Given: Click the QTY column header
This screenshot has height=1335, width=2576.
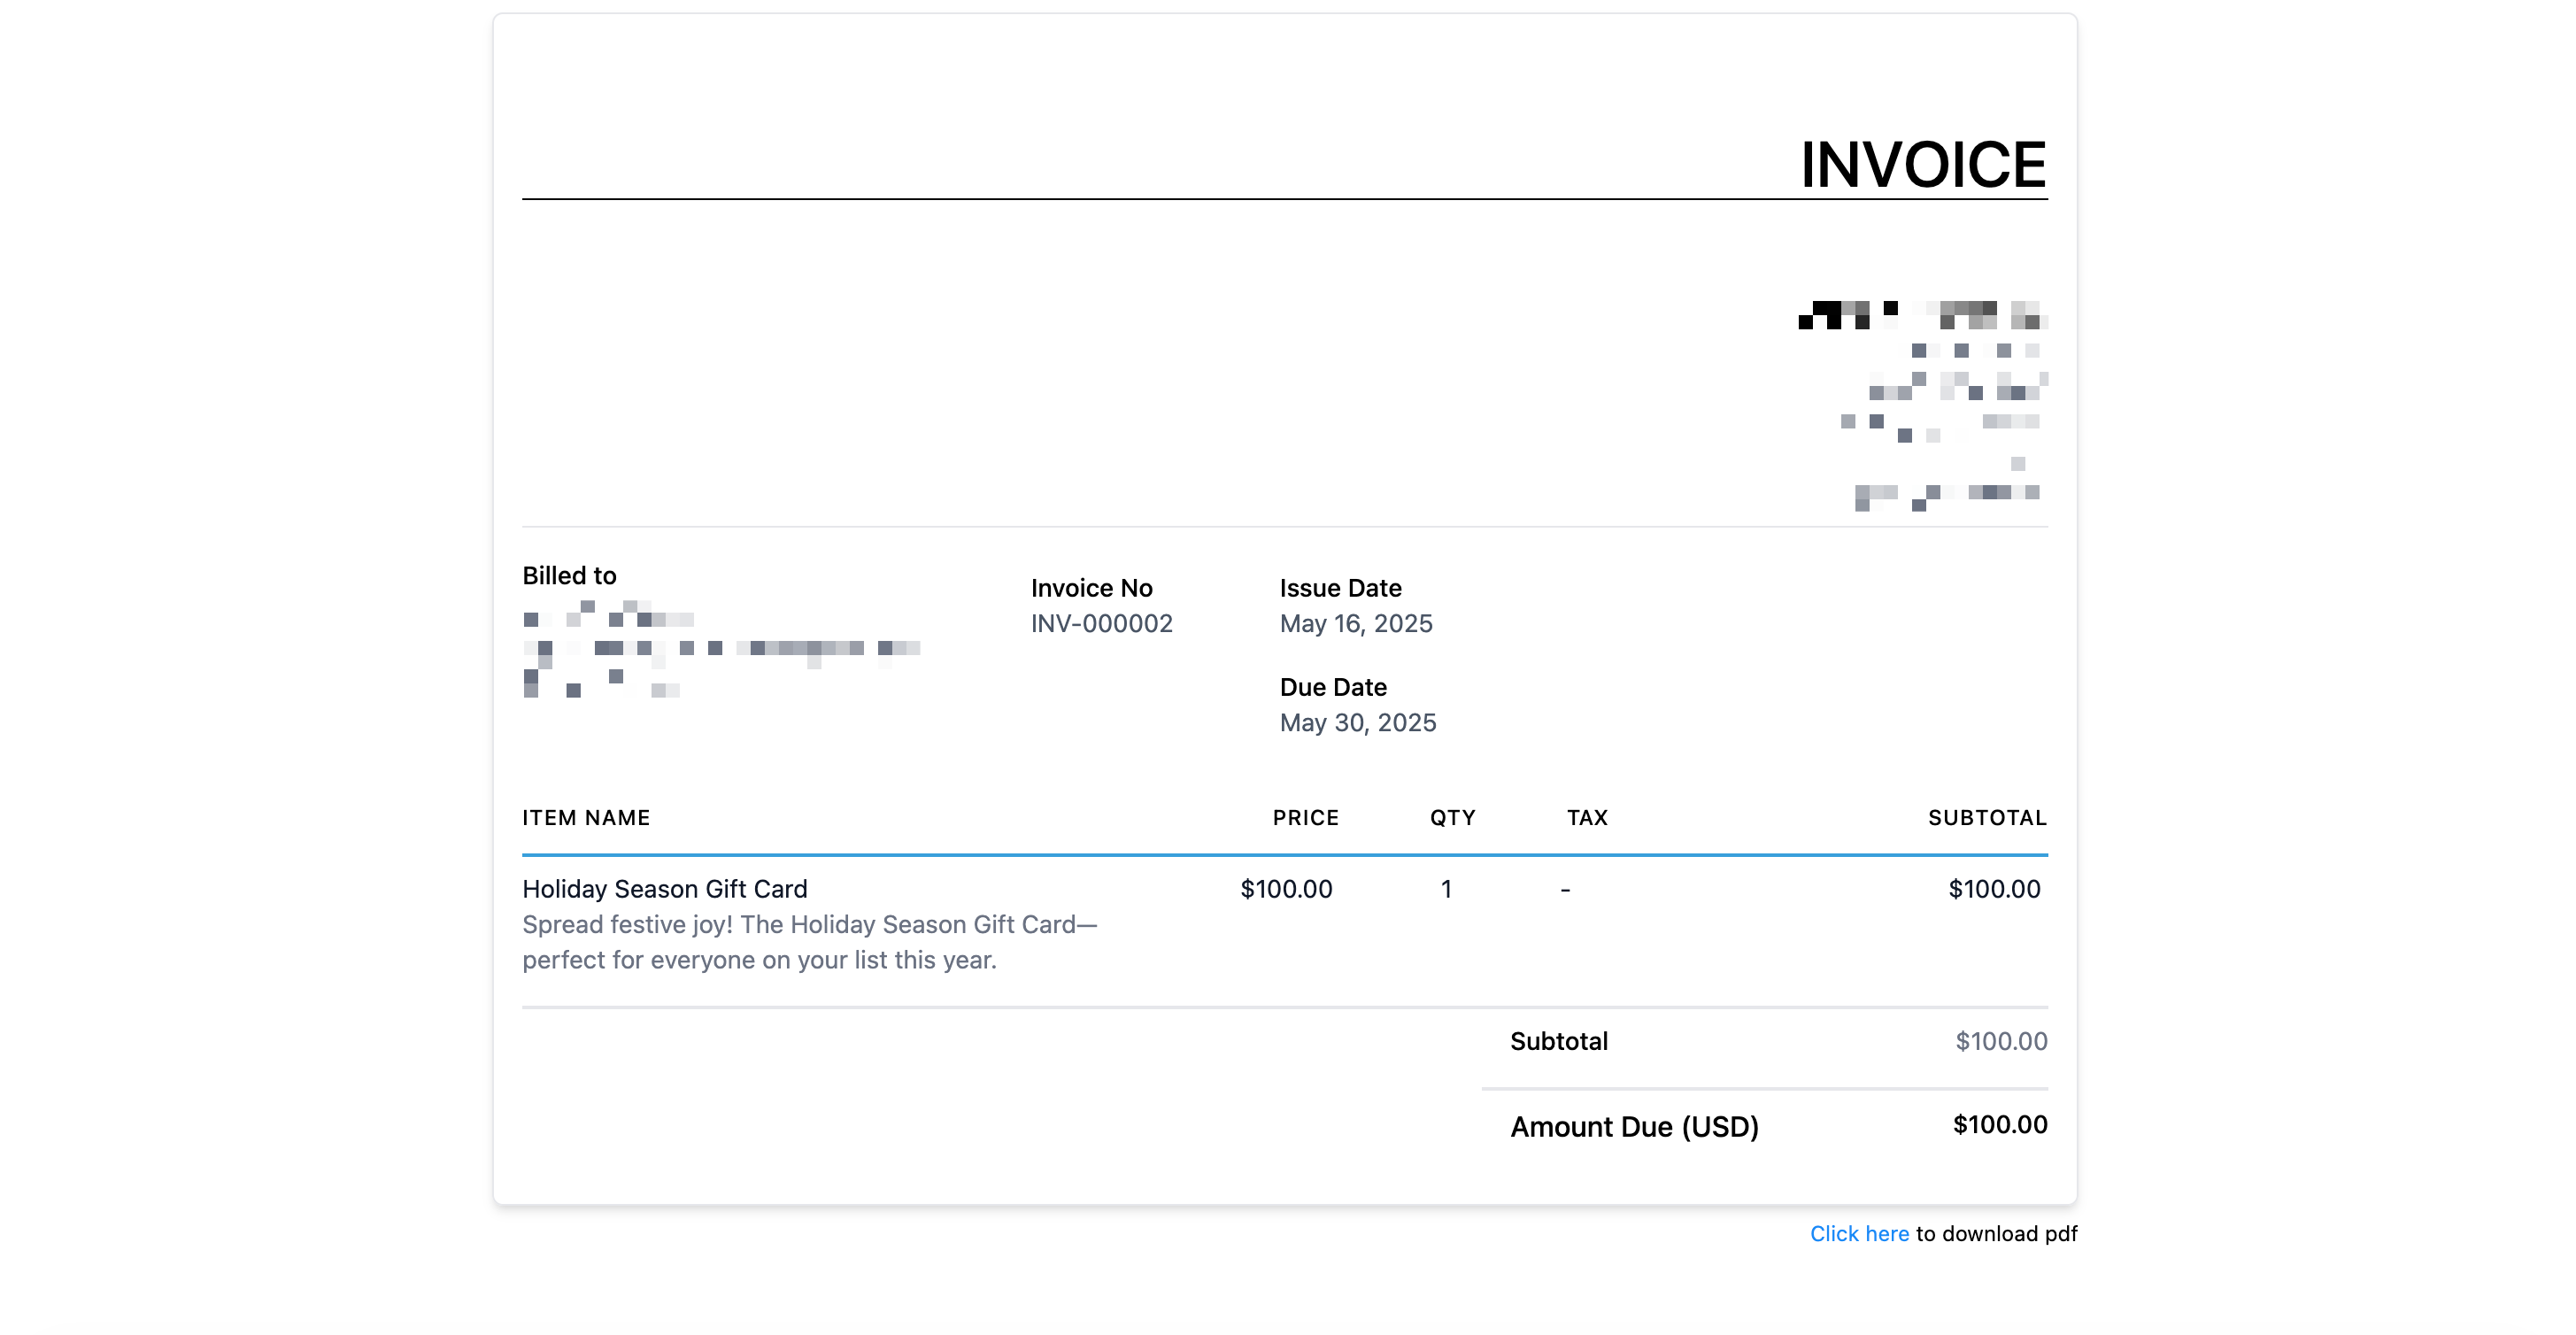Looking at the screenshot, I should tap(1452, 818).
